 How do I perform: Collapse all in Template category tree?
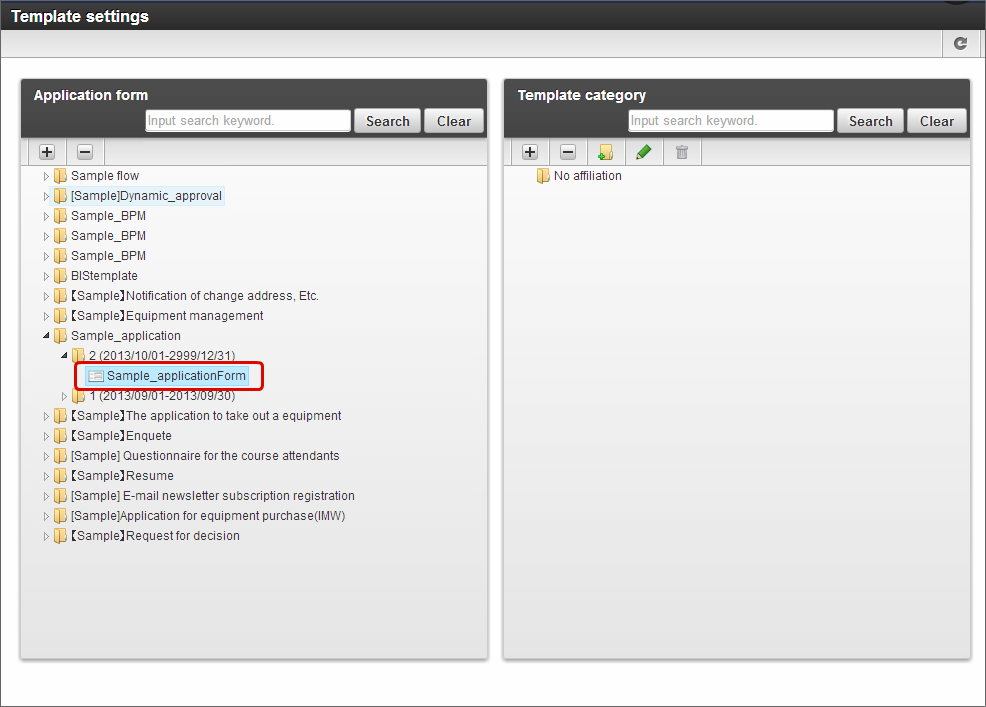(568, 152)
